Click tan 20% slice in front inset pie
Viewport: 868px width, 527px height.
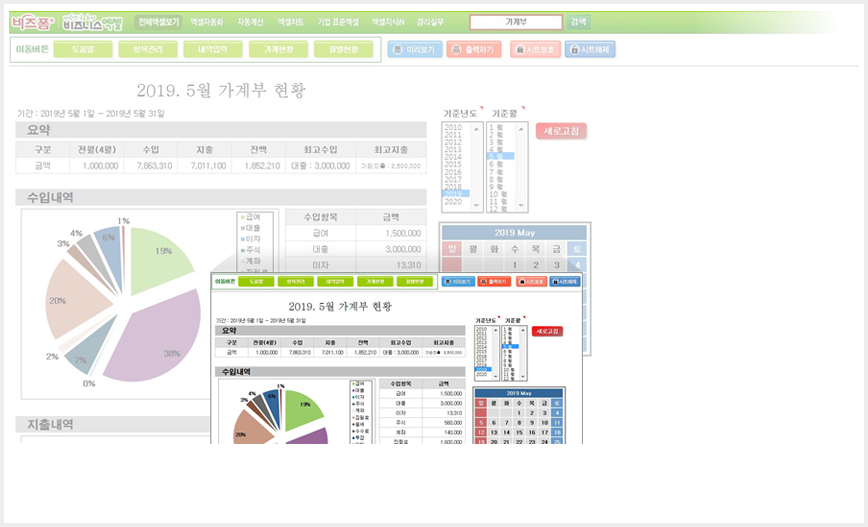pyautogui.click(x=252, y=426)
